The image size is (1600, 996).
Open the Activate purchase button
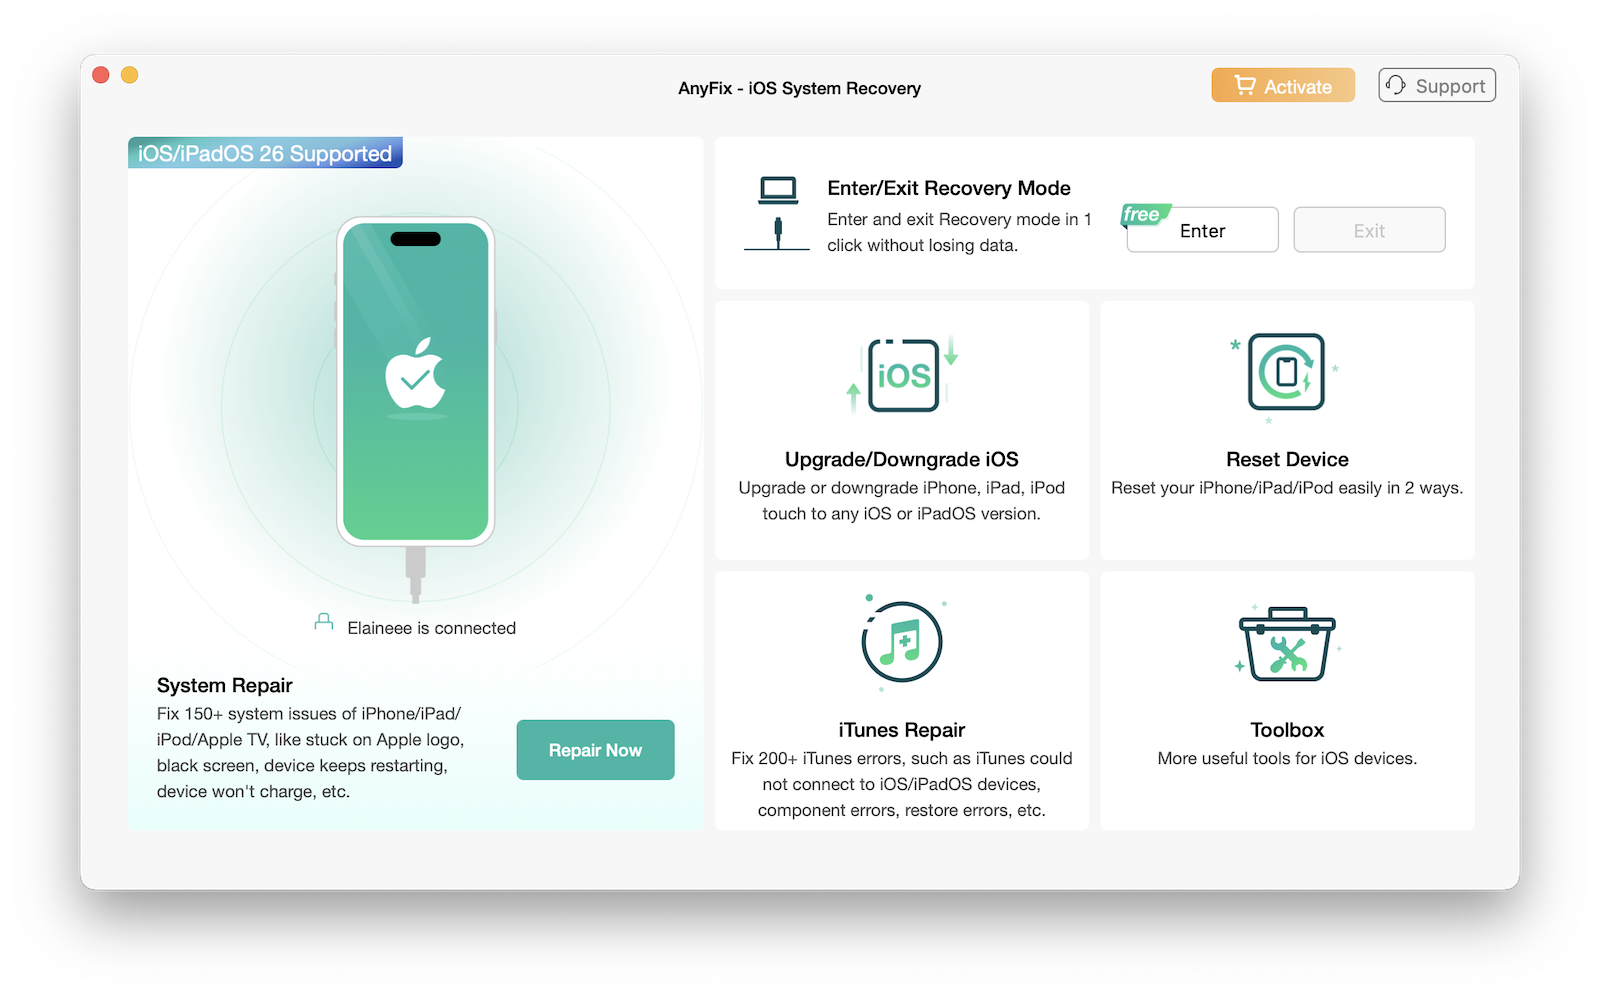click(x=1283, y=85)
